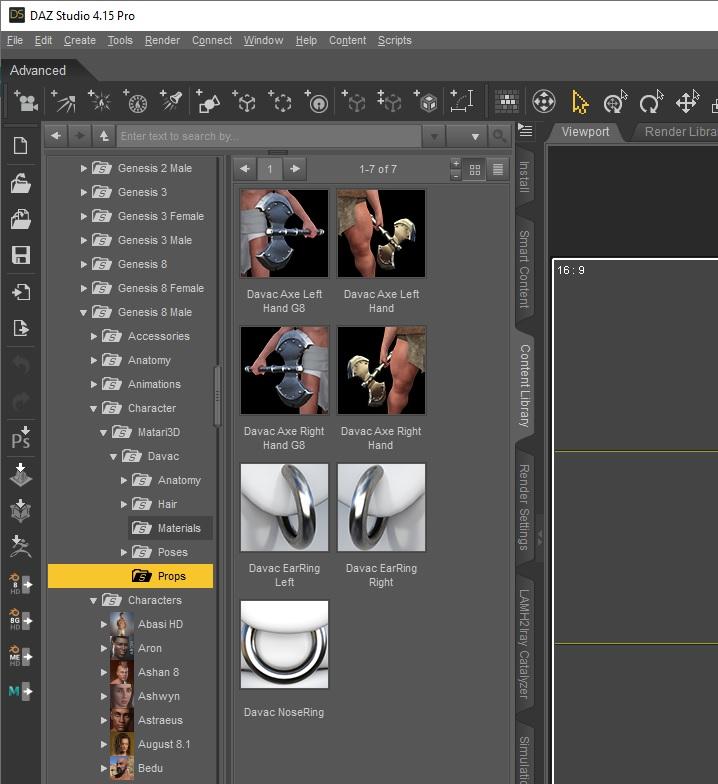Viewport: 718px width, 784px height.
Task: Go to previous results page
Action: tap(245, 169)
